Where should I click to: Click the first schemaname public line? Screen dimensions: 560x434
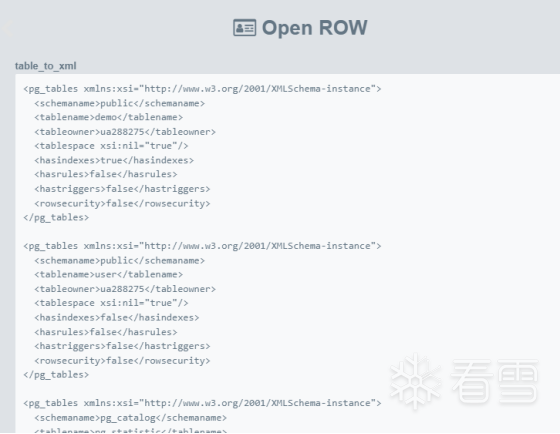coord(120,103)
